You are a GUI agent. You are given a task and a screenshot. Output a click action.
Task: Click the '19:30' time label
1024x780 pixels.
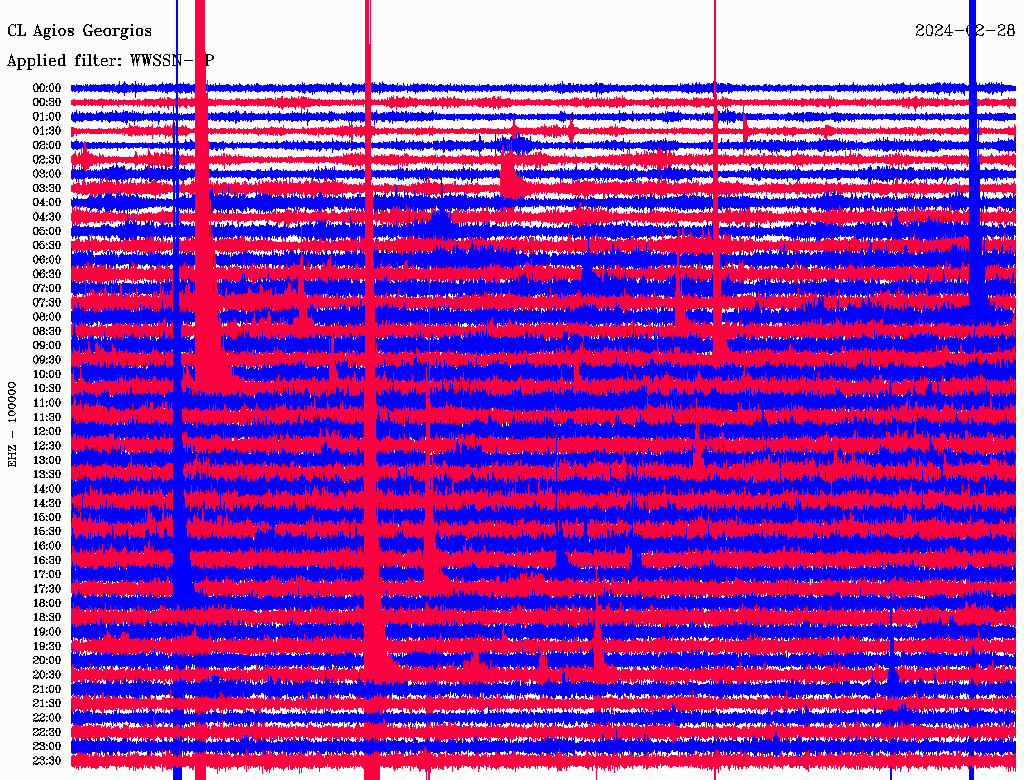click(x=47, y=646)
